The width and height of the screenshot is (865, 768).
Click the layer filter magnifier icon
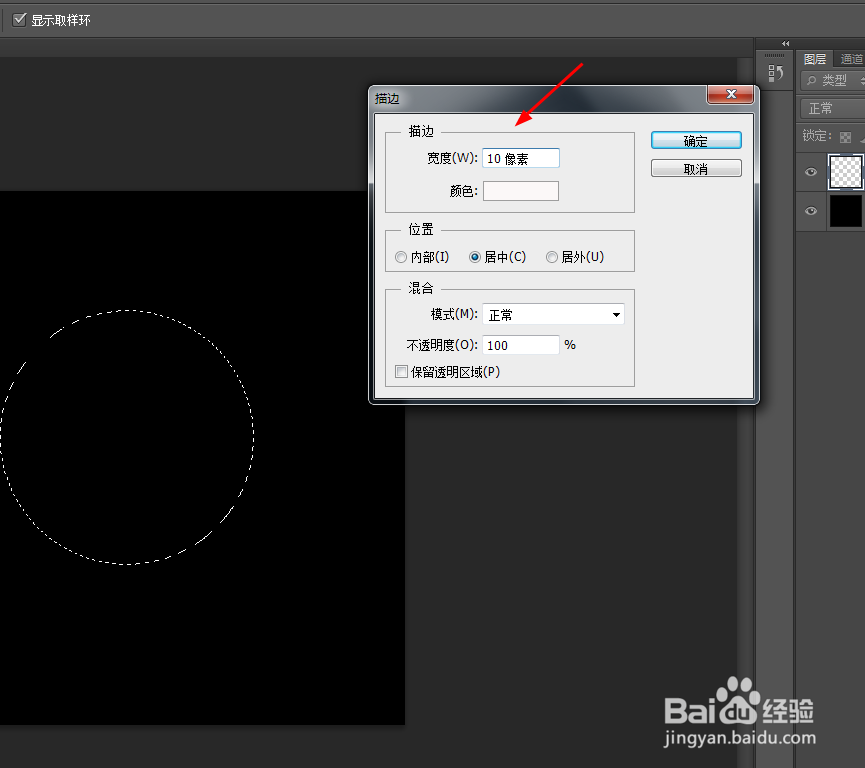[x=811, y=78]
